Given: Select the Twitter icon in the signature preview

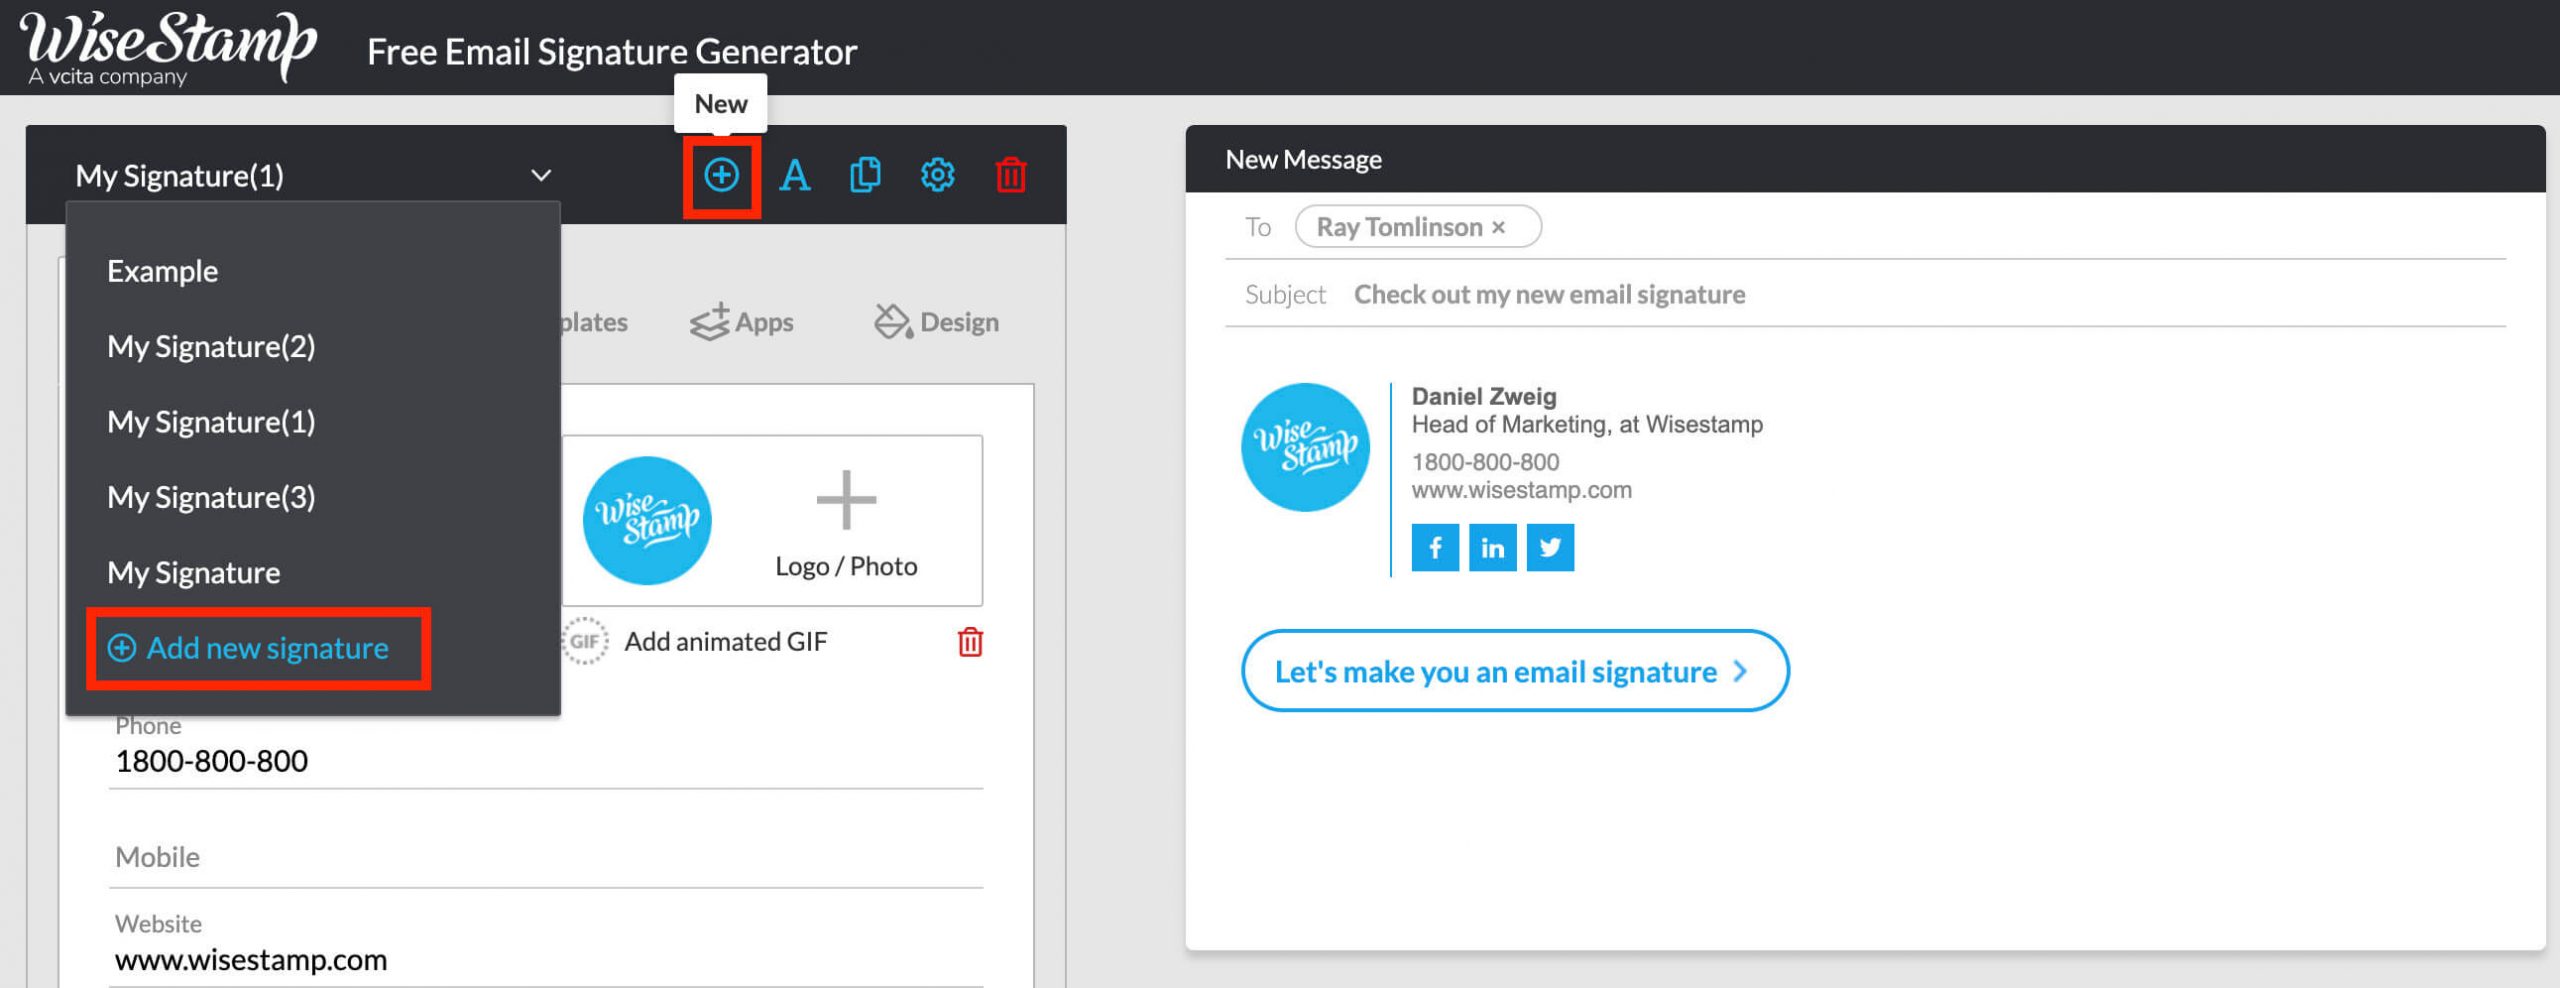Looking at the screenshot, I should point(1550,547).
